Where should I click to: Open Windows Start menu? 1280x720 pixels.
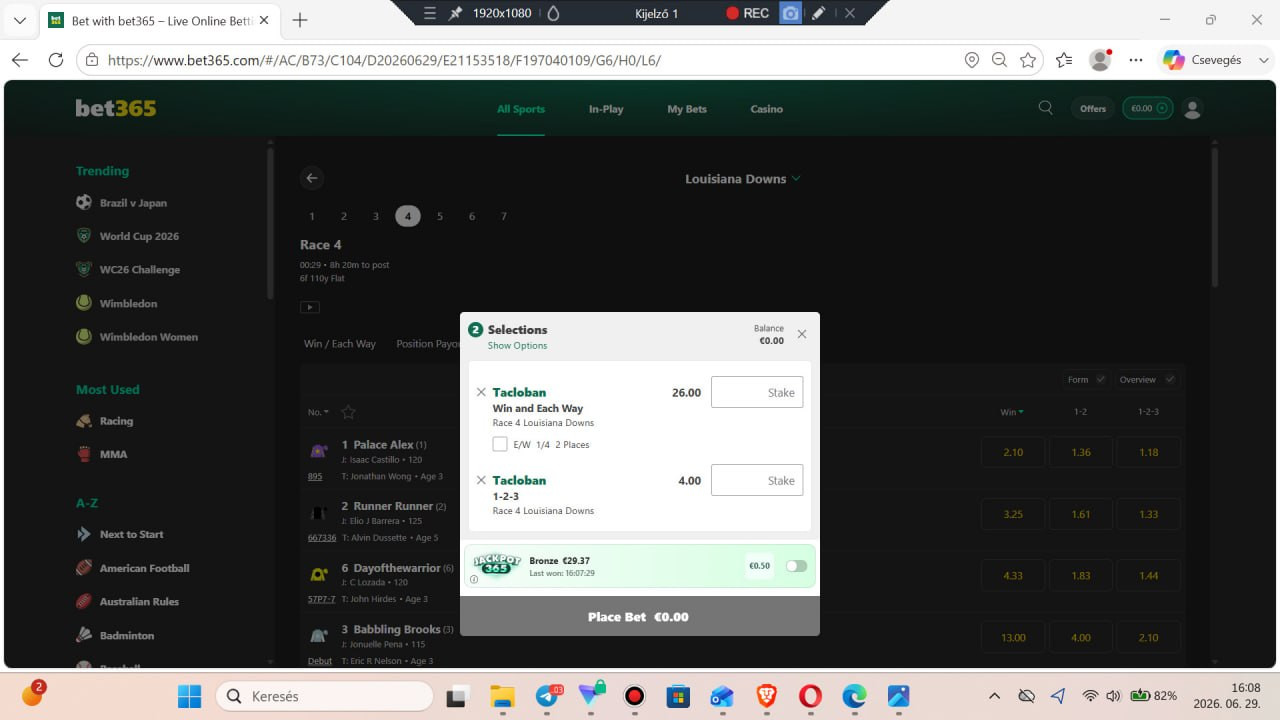click(189, 696)
